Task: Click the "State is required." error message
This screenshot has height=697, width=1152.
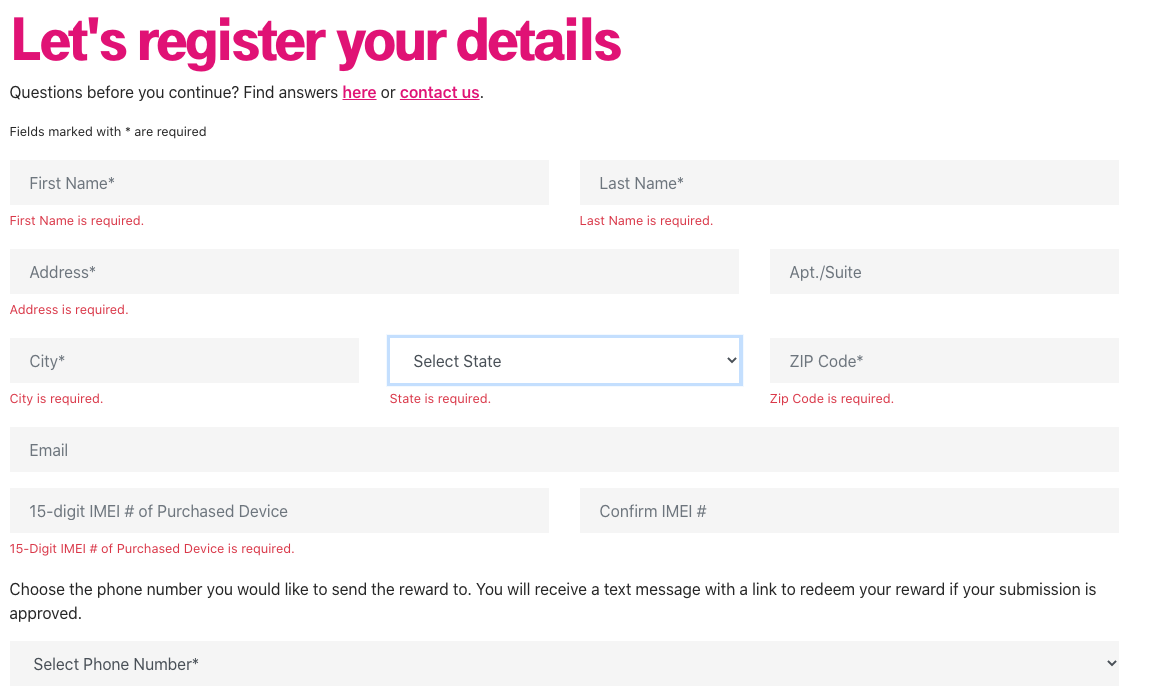Action: tap(440, 399)
